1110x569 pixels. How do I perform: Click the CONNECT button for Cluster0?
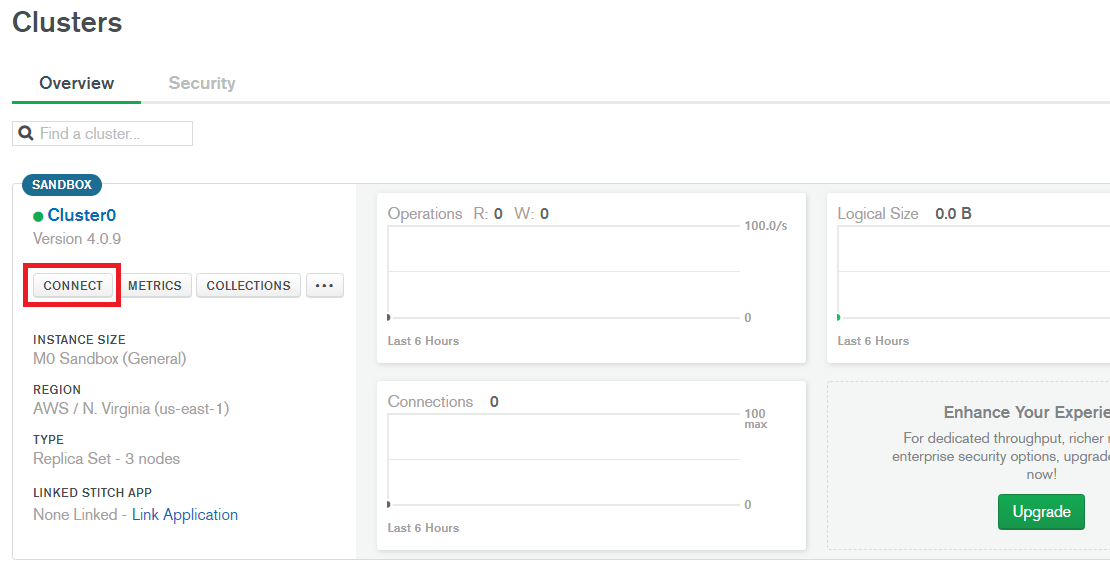point(73,285)
